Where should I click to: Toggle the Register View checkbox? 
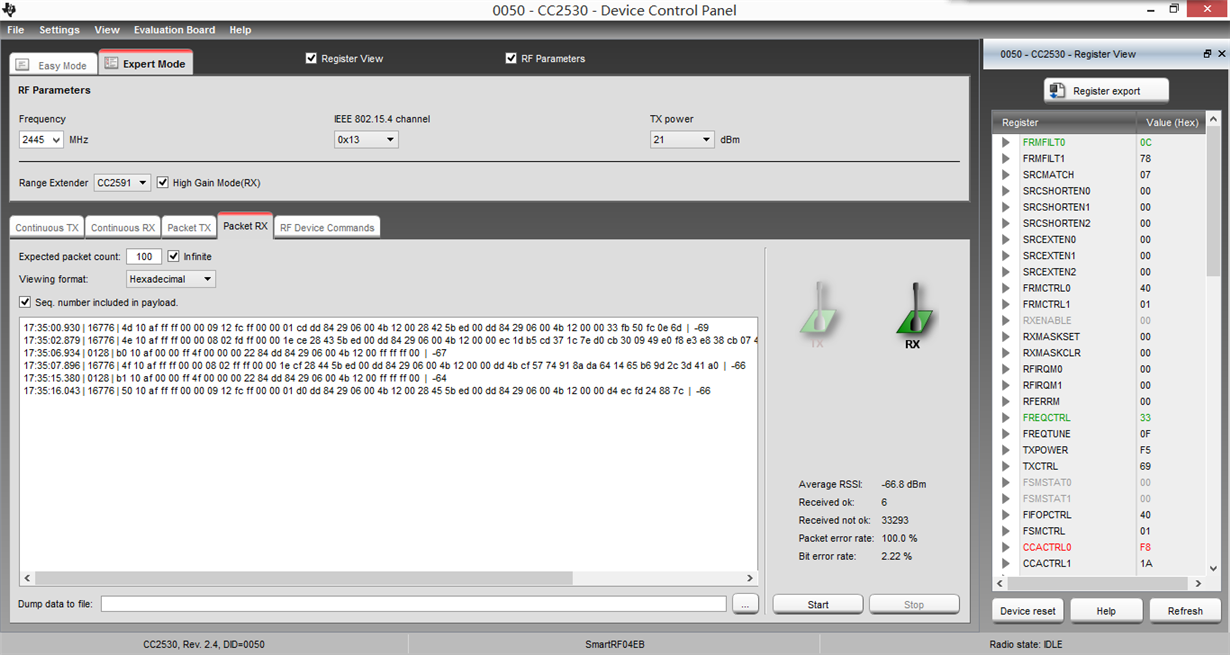coord(311,58)
